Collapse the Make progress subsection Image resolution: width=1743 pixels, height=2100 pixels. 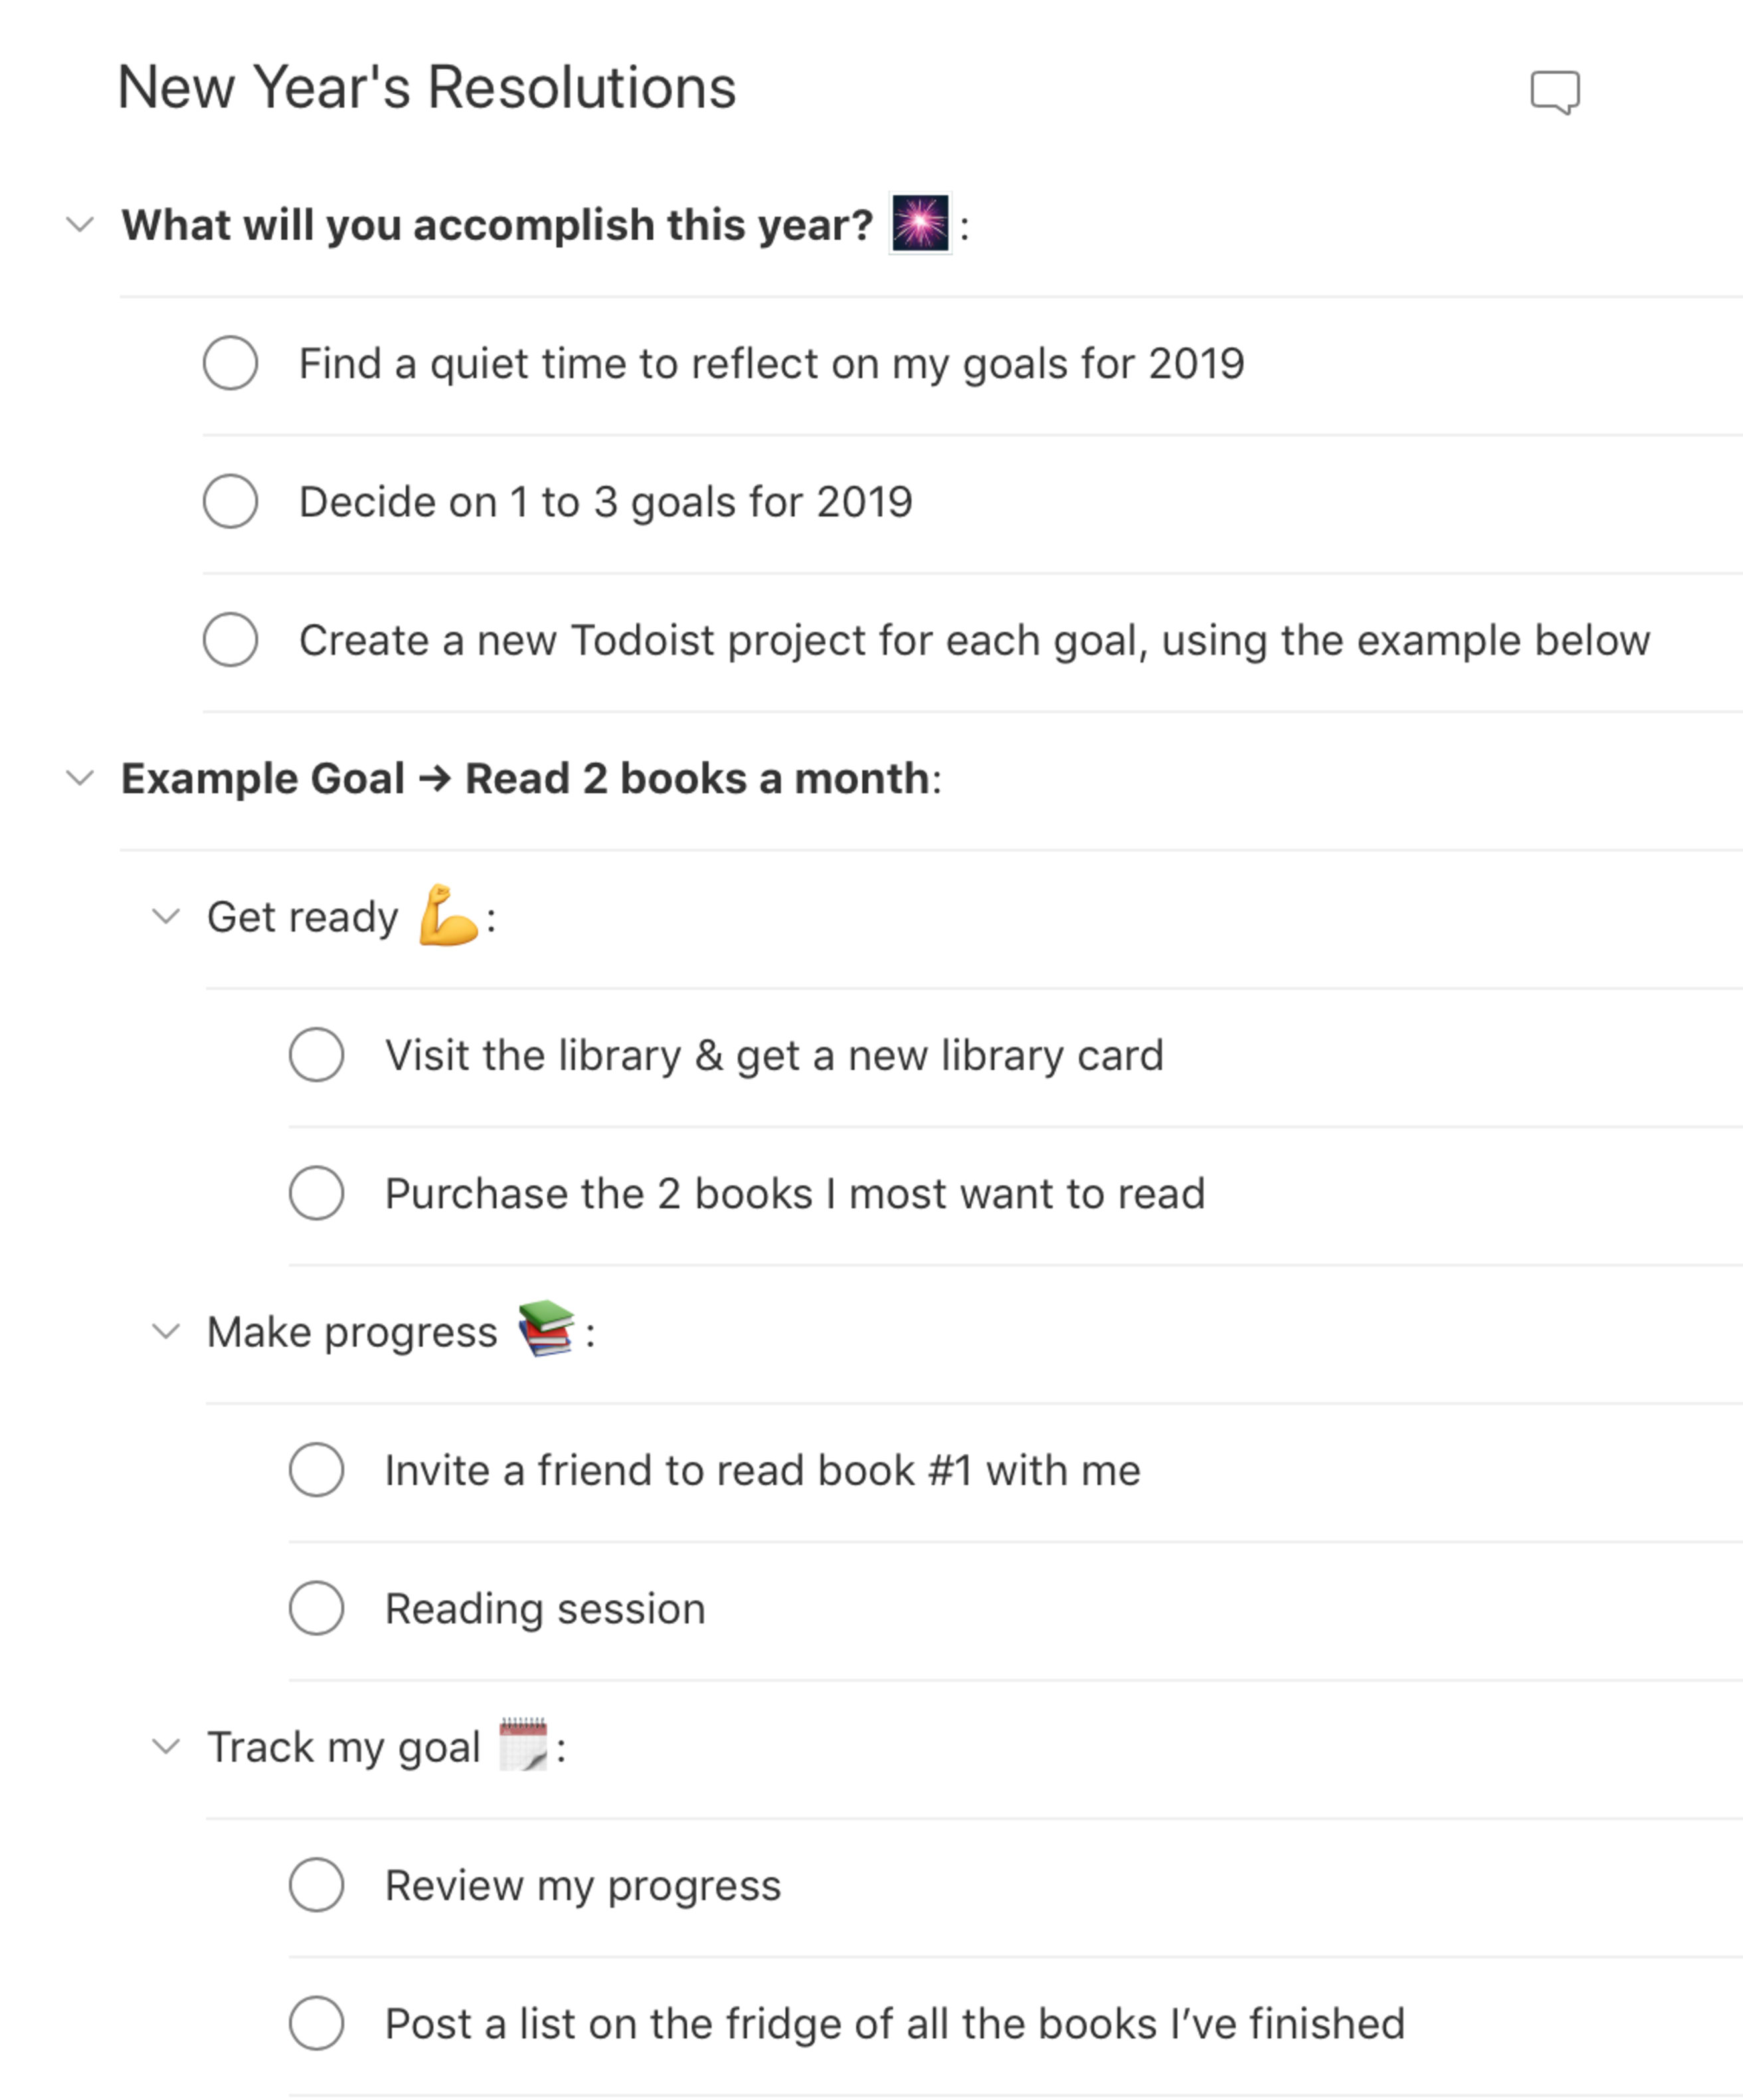click(166, 1330)
